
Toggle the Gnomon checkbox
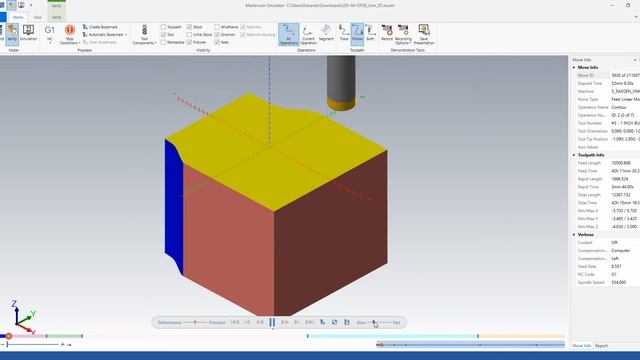pos(217,35)
